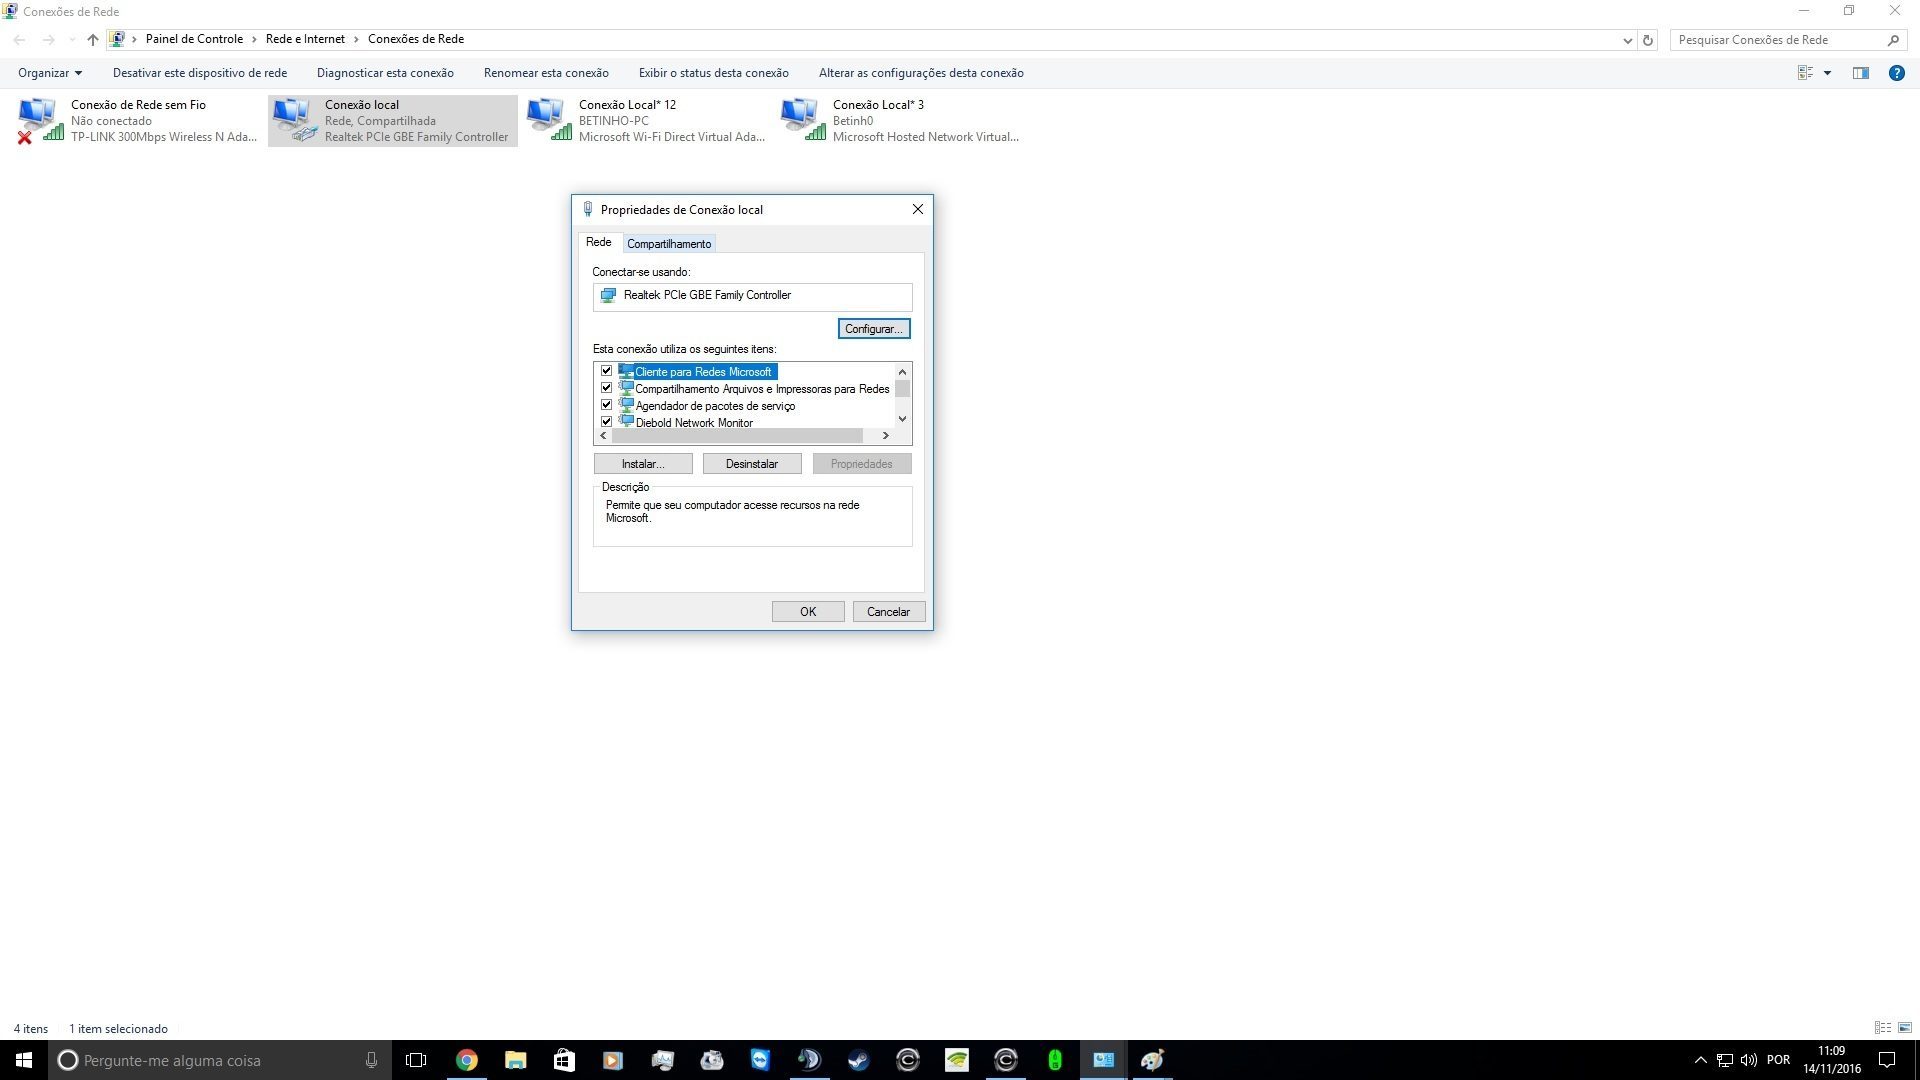Screen dimensions: 1920x1080
Task: Open the Windows Store taskbar icon
Action: point(564,1060)
